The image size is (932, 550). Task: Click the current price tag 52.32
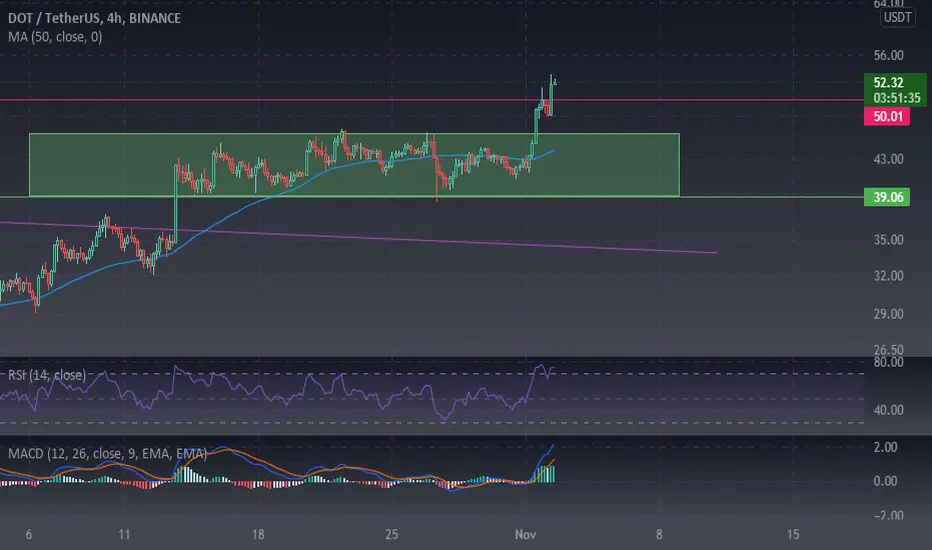point(889,82)
